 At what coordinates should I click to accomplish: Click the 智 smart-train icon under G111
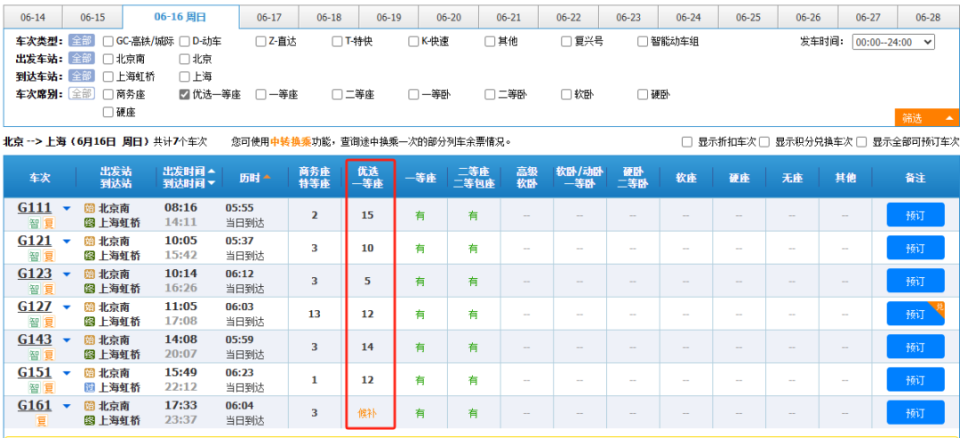[x=35, y=223]
